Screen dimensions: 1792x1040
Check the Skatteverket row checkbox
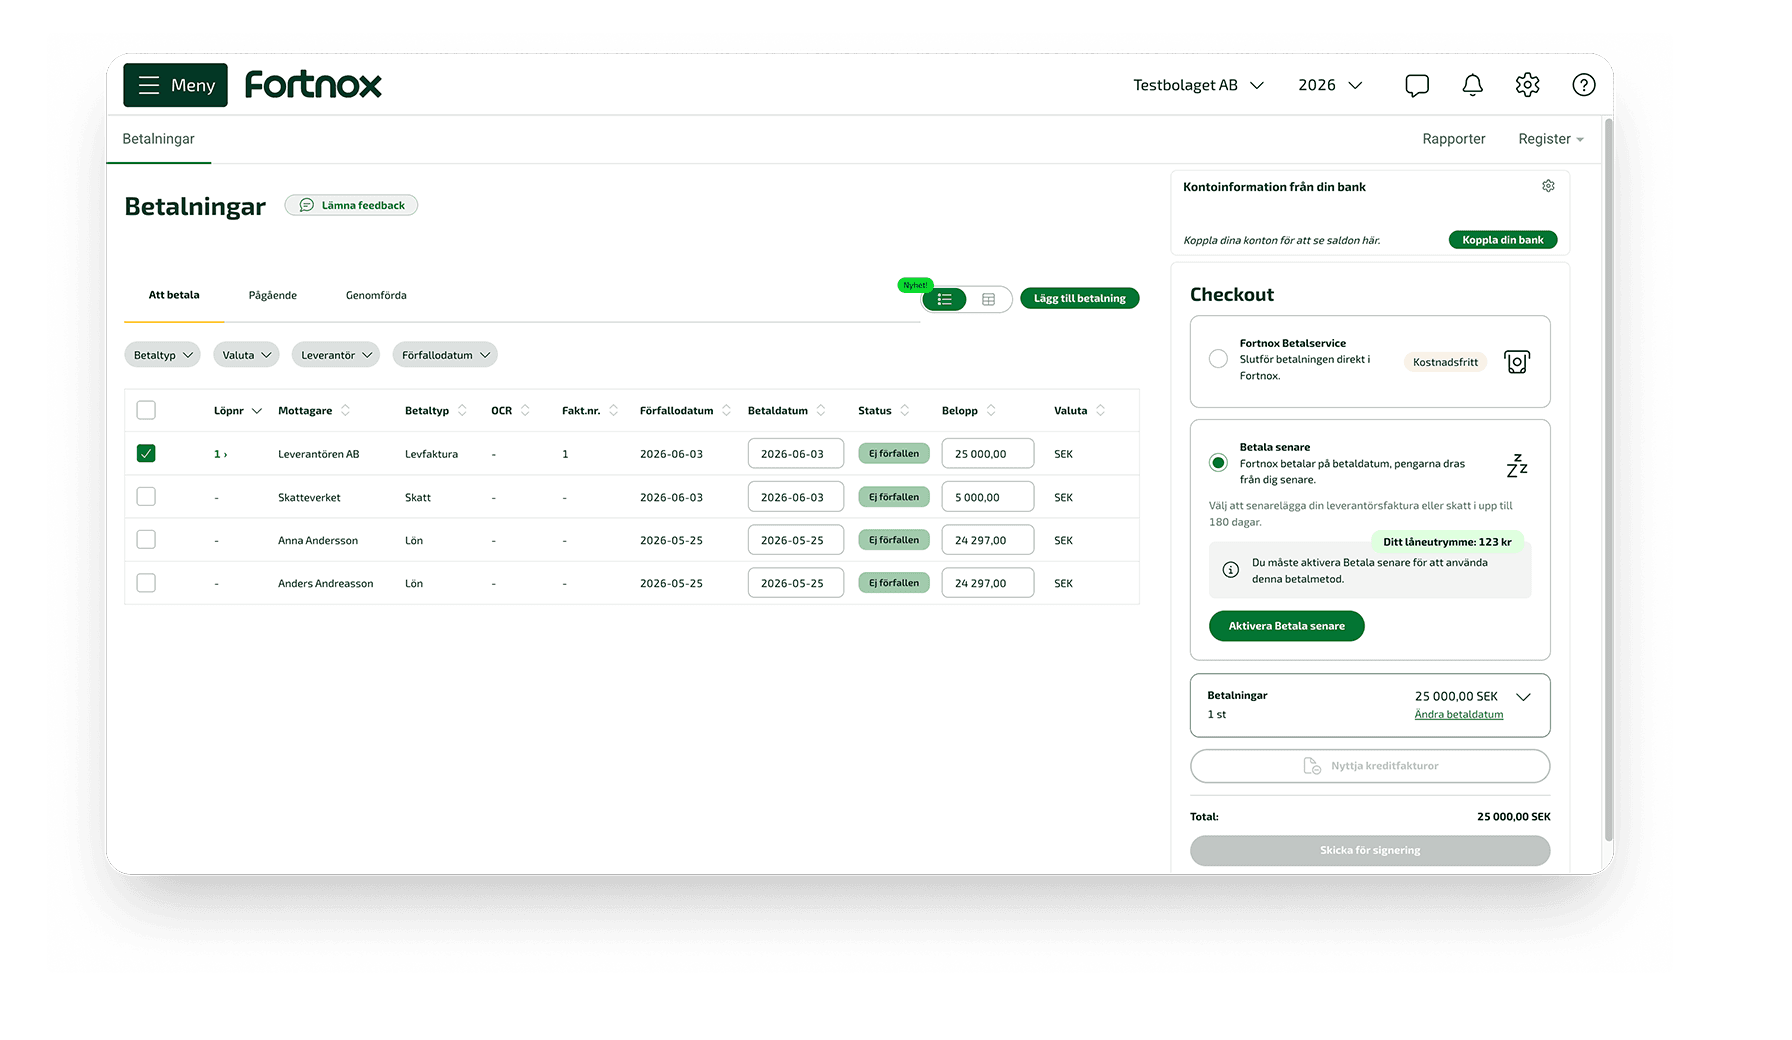pos(146,496)
